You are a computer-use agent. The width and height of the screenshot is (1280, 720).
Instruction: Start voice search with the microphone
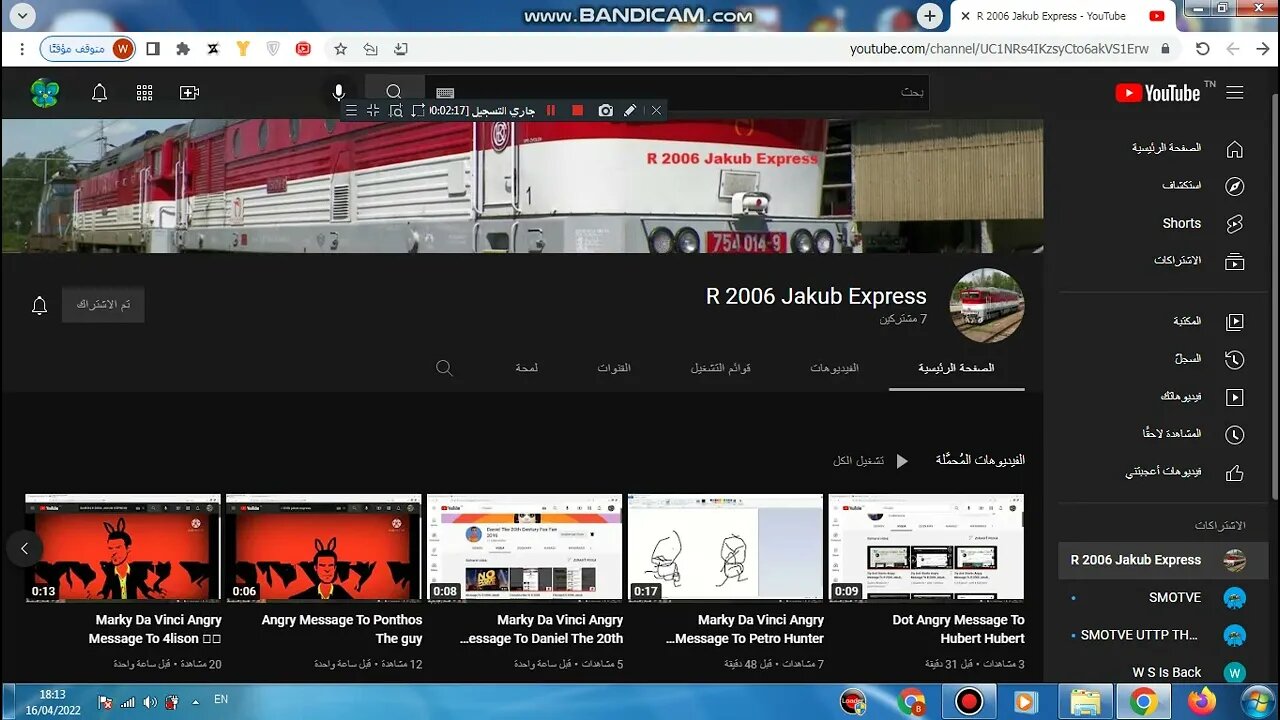click(339, 93)
